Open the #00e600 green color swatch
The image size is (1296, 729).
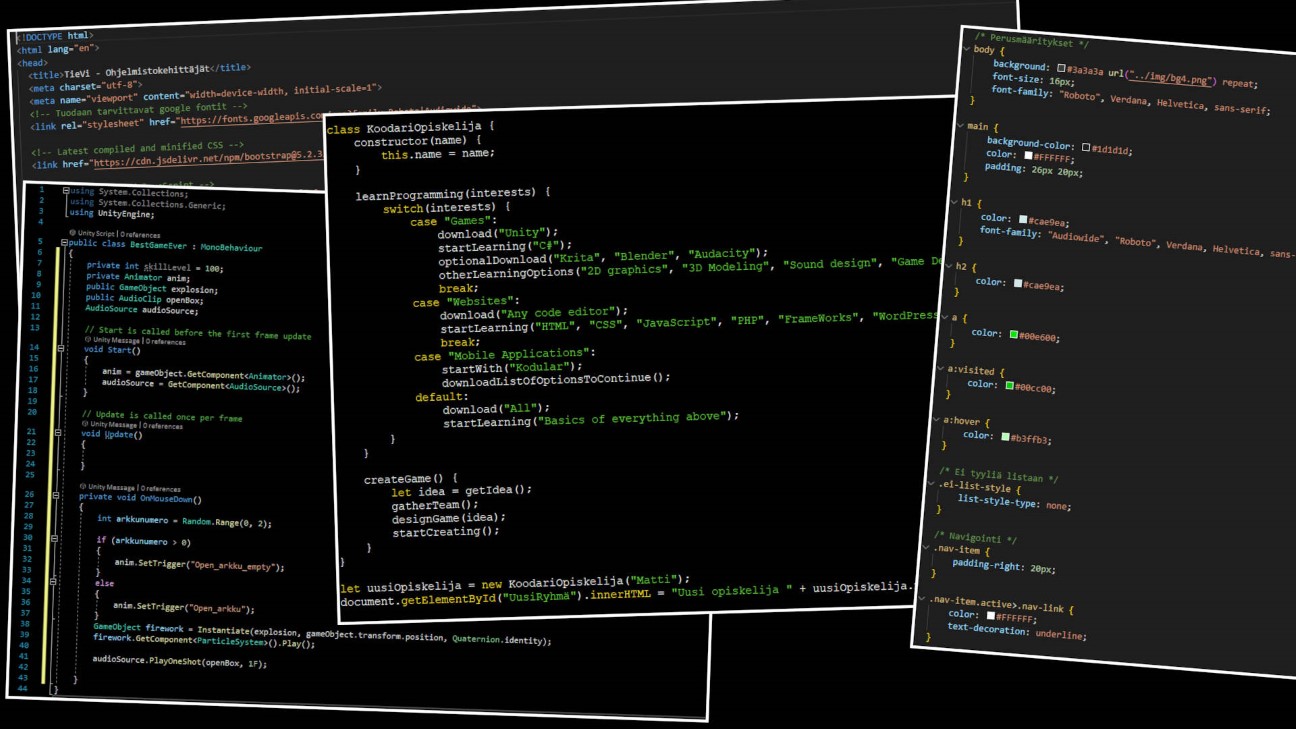tap(1014, 335)
